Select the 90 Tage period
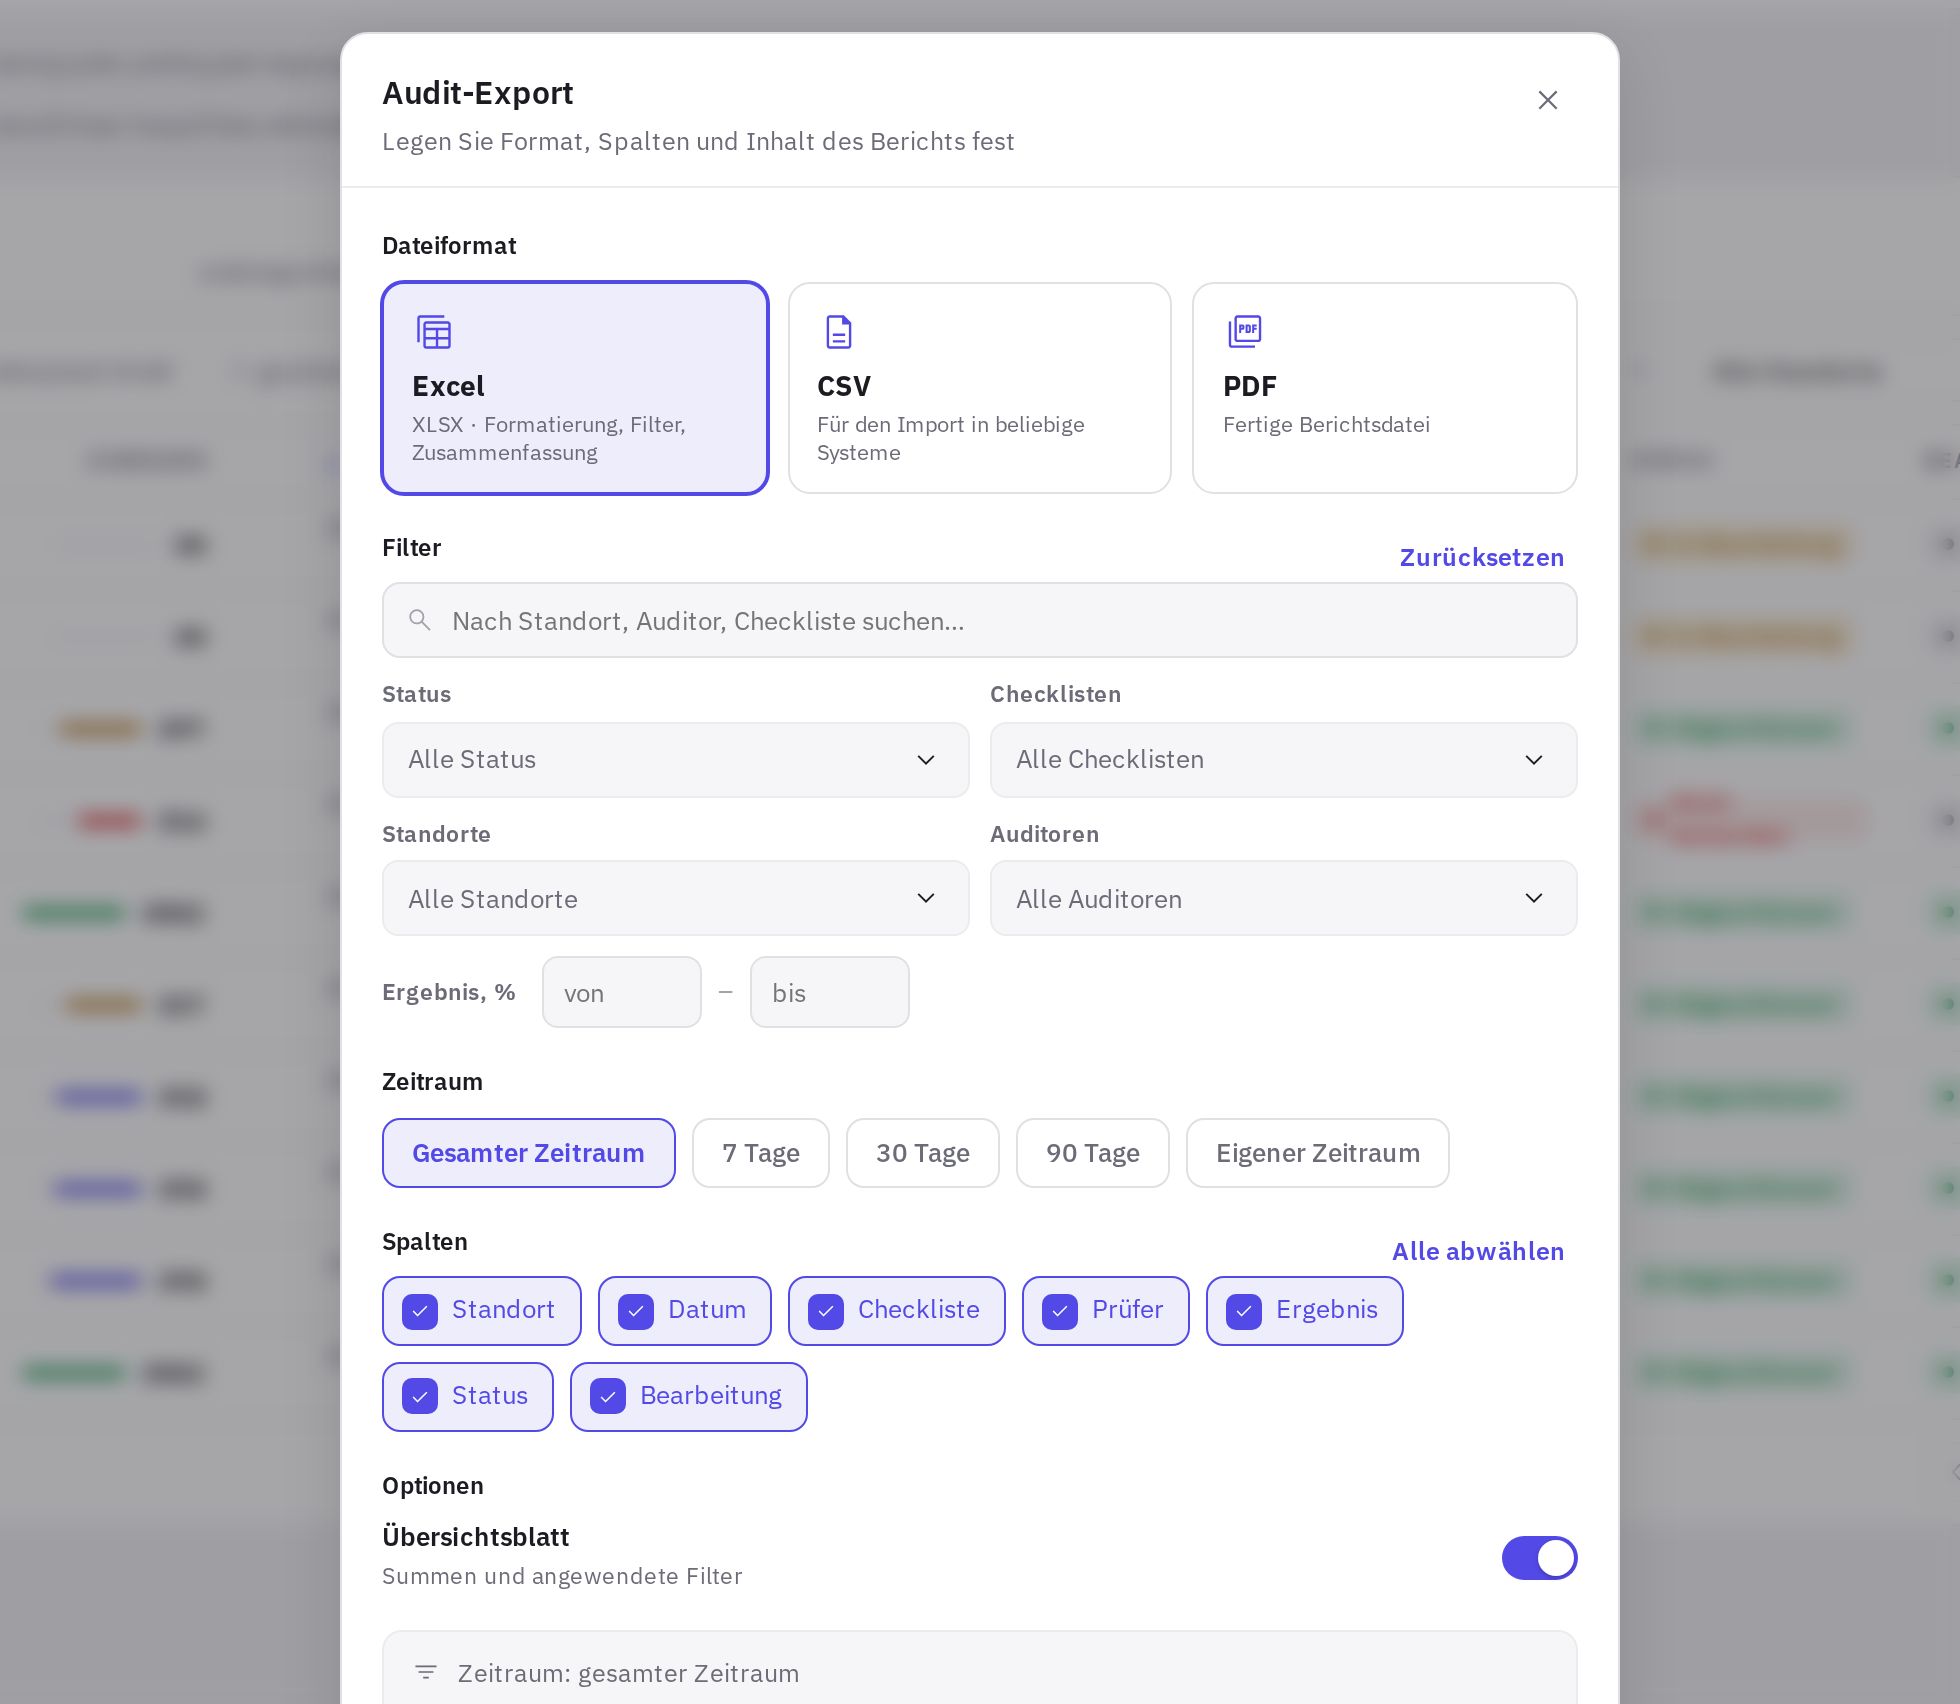This screenshot has height=1704, width=1960. pos(1093,1153)
